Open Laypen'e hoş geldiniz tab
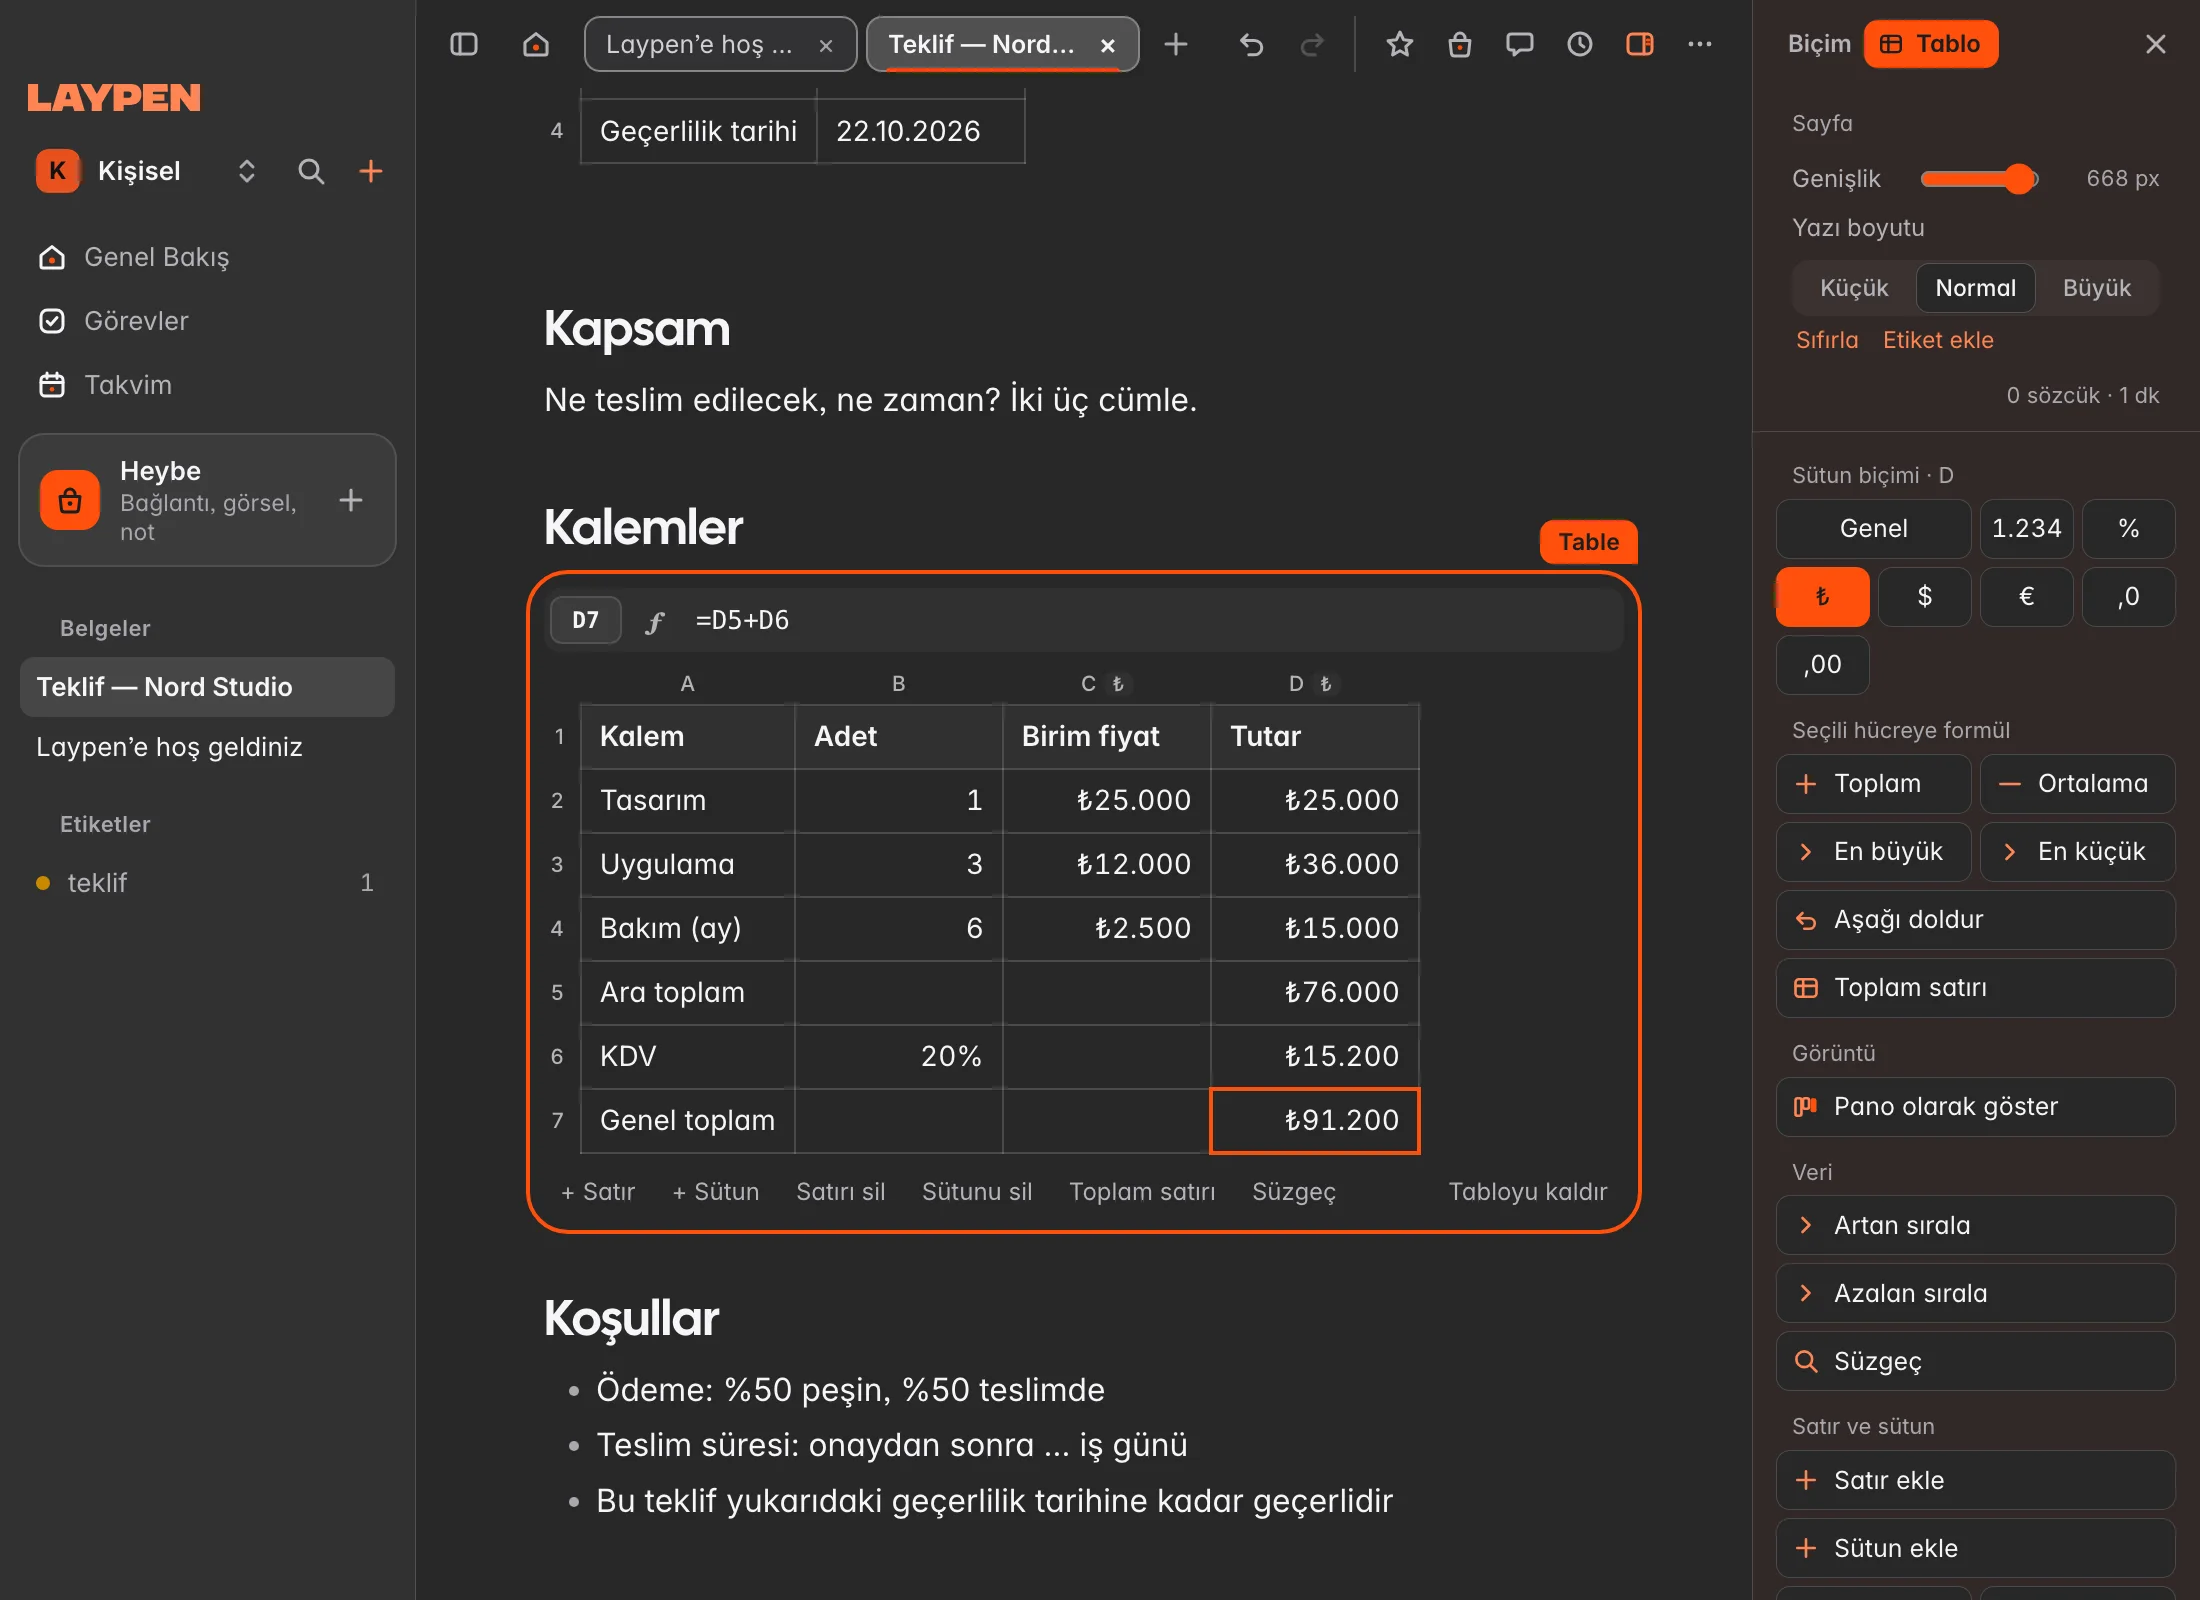The image size is (2200, 1600). tap(720, 44)
